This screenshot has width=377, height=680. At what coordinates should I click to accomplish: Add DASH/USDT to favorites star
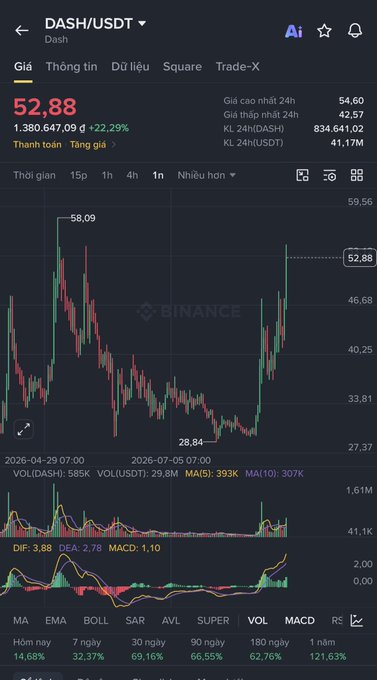click(324, 30)
